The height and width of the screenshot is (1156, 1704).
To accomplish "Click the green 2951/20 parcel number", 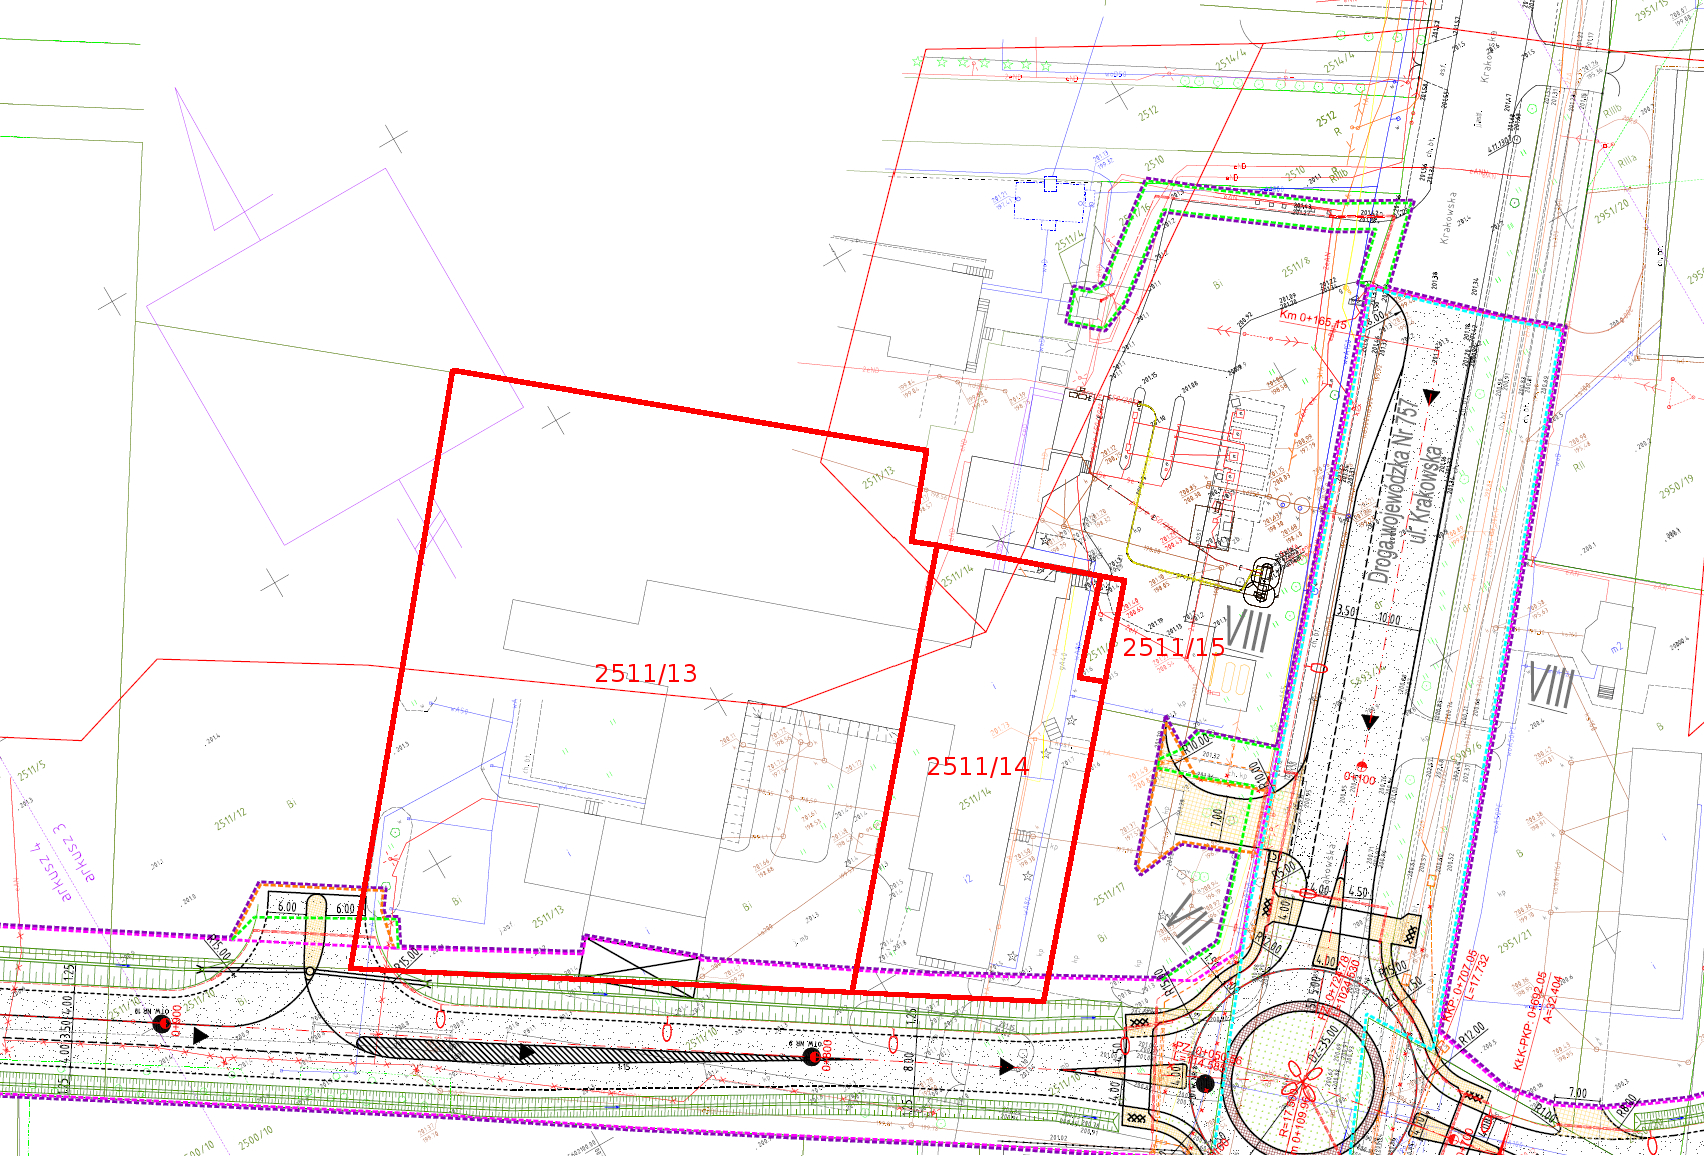I will (x=1612, y=210).
